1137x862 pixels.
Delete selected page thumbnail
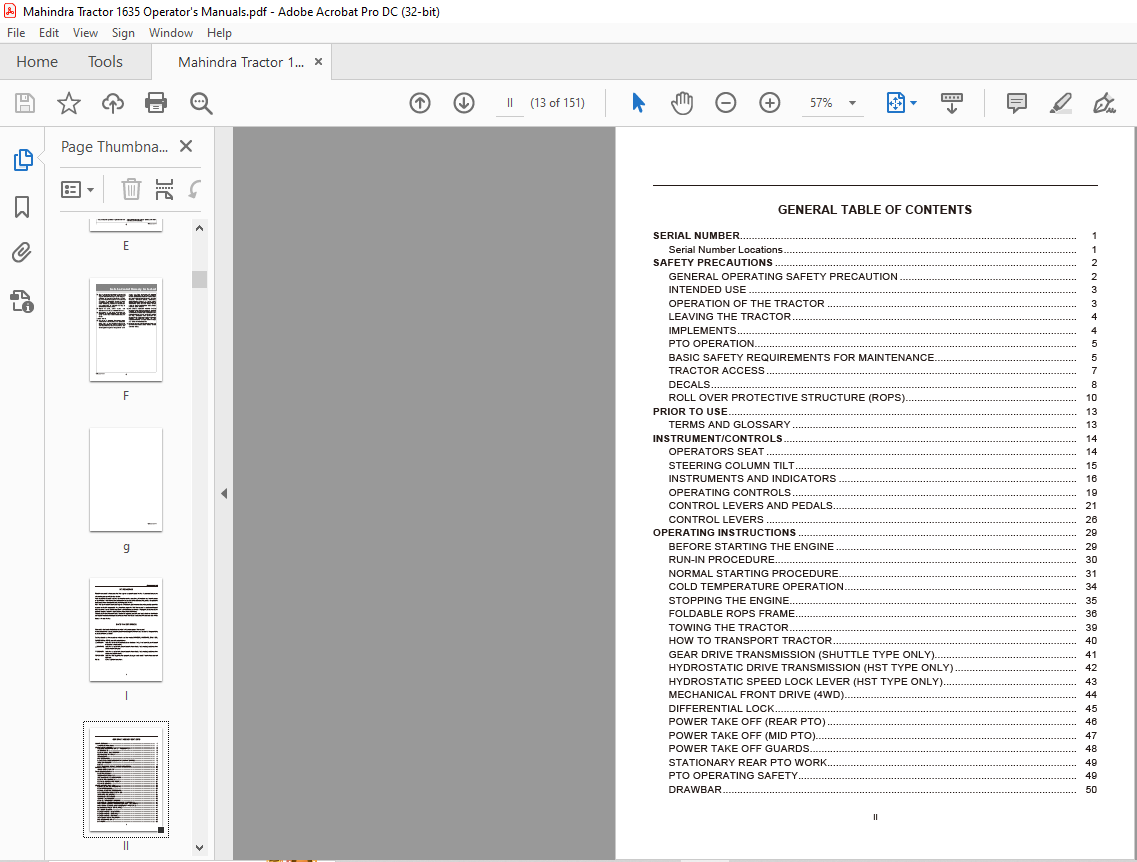[x=131, y=189]
